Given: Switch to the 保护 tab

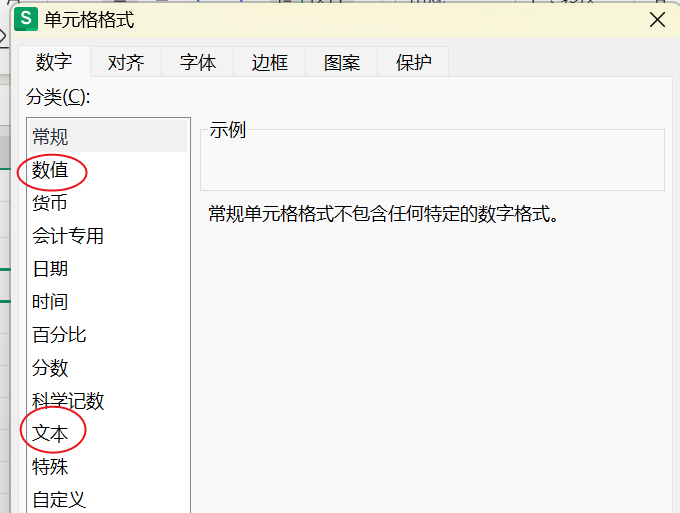Looking at the screenshot, I should tap(414, 63).
